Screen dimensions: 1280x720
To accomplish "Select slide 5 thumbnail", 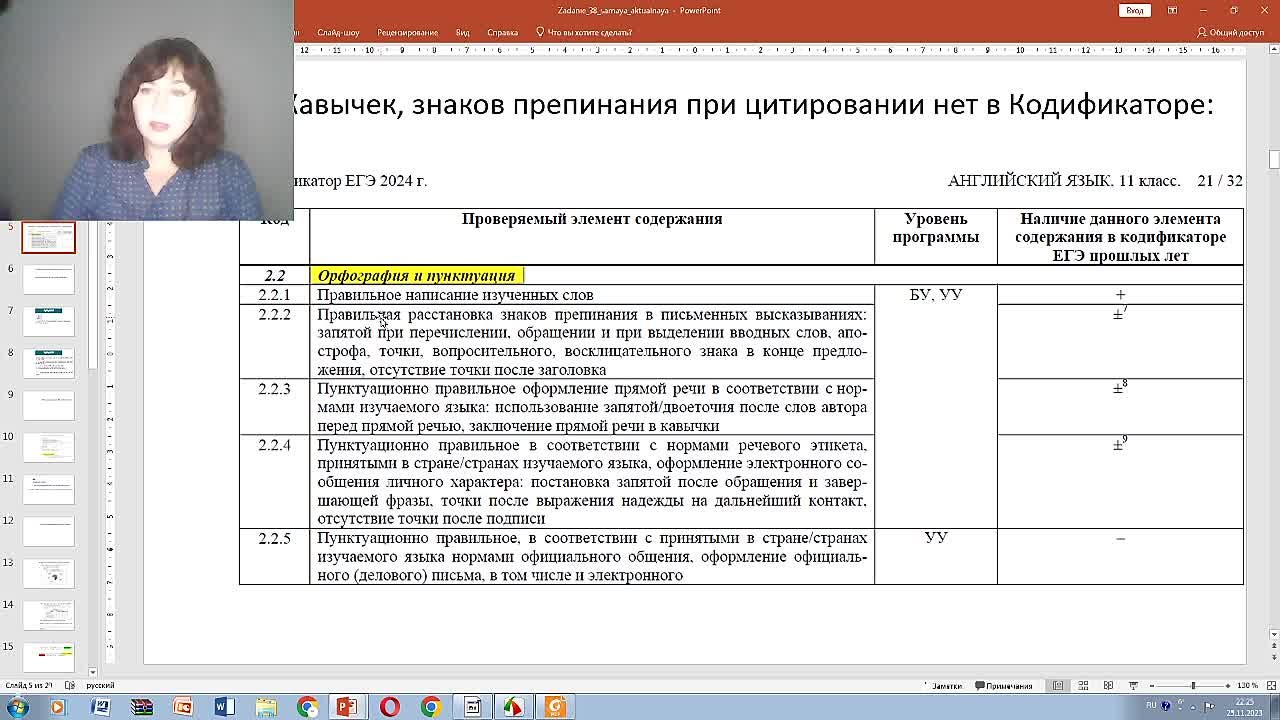I will tap(48, 238).
